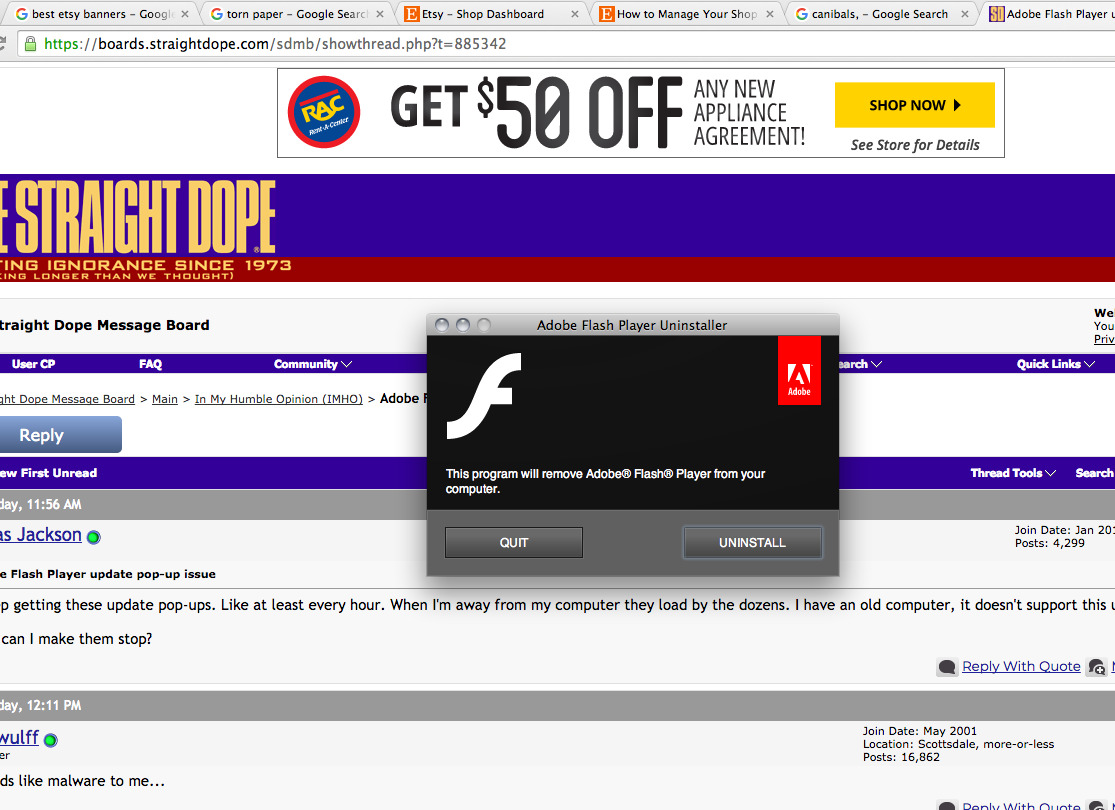Image resolution: width=1115 pixels, height=810 pixels.
Task: Click the 'Posts: 16,862' text
Action: pyautogui.click(x=901, y=757)
